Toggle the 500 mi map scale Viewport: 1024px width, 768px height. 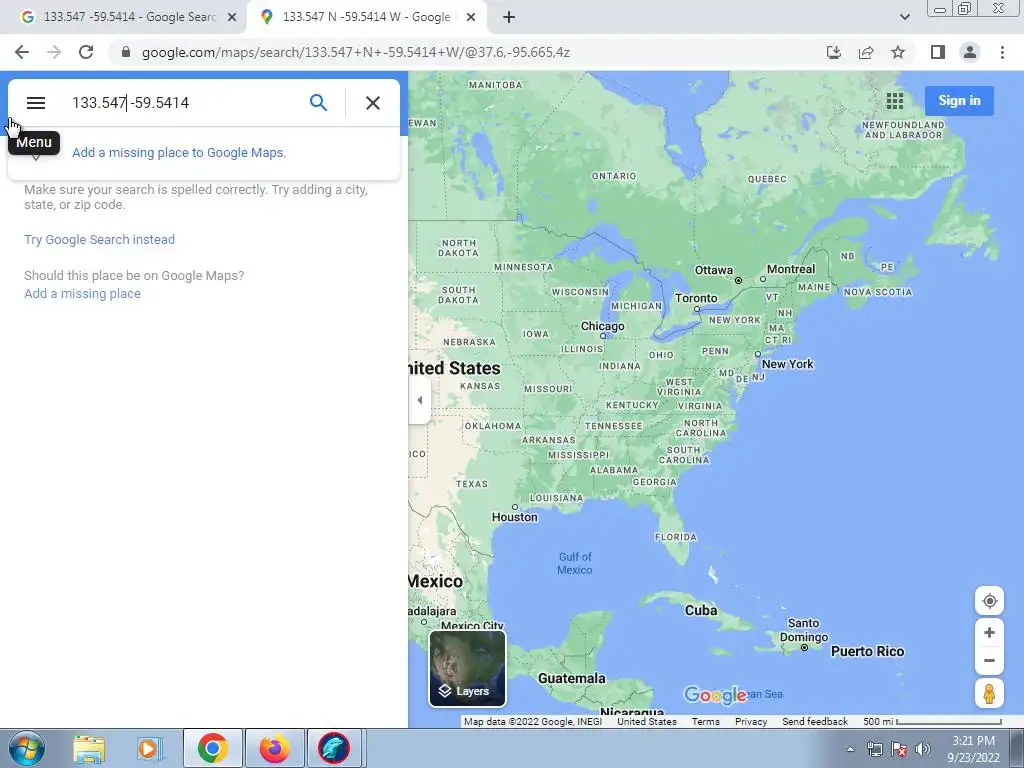932,722
